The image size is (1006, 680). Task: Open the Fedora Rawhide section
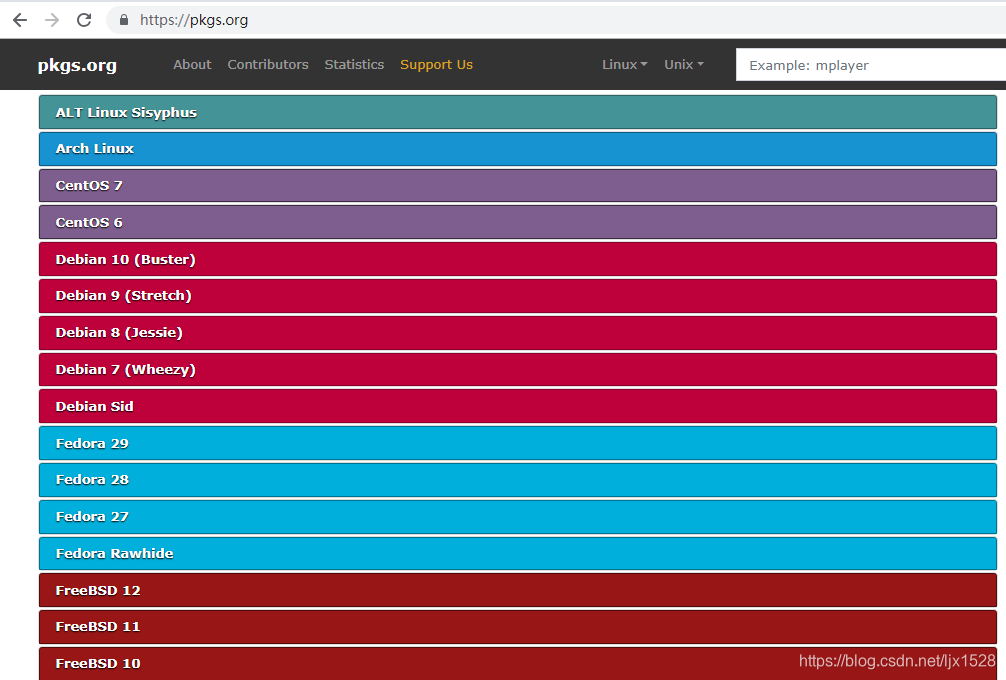pyautogui.click(x=518, y=554)
